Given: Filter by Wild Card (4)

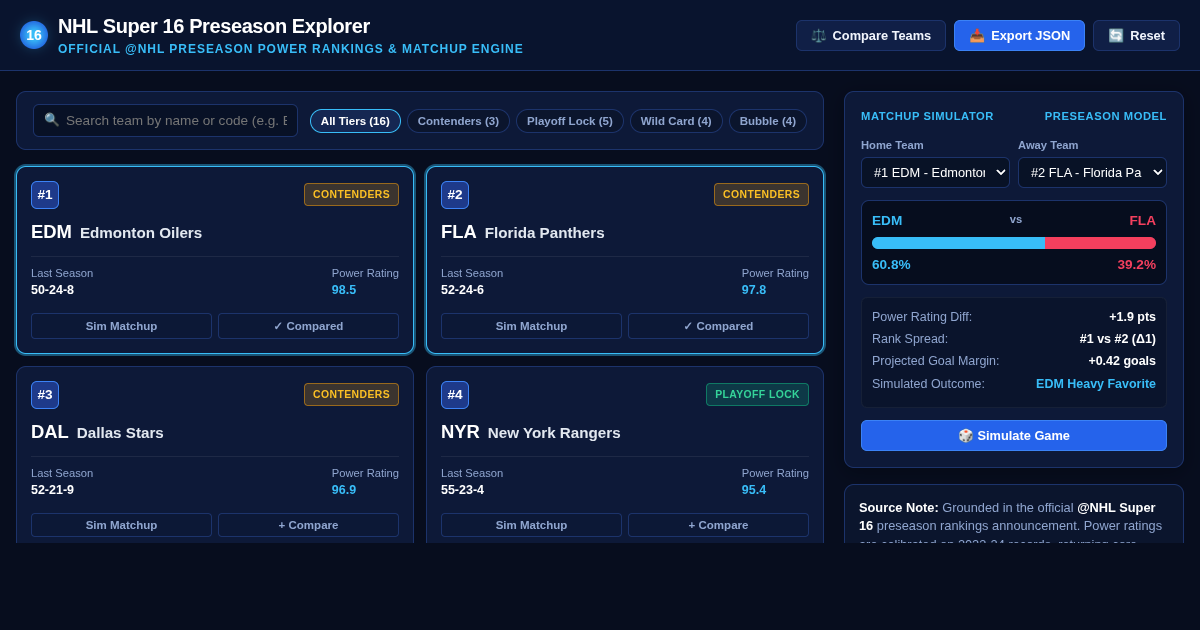Looking at the screenshot, I should tap(676, 121).
